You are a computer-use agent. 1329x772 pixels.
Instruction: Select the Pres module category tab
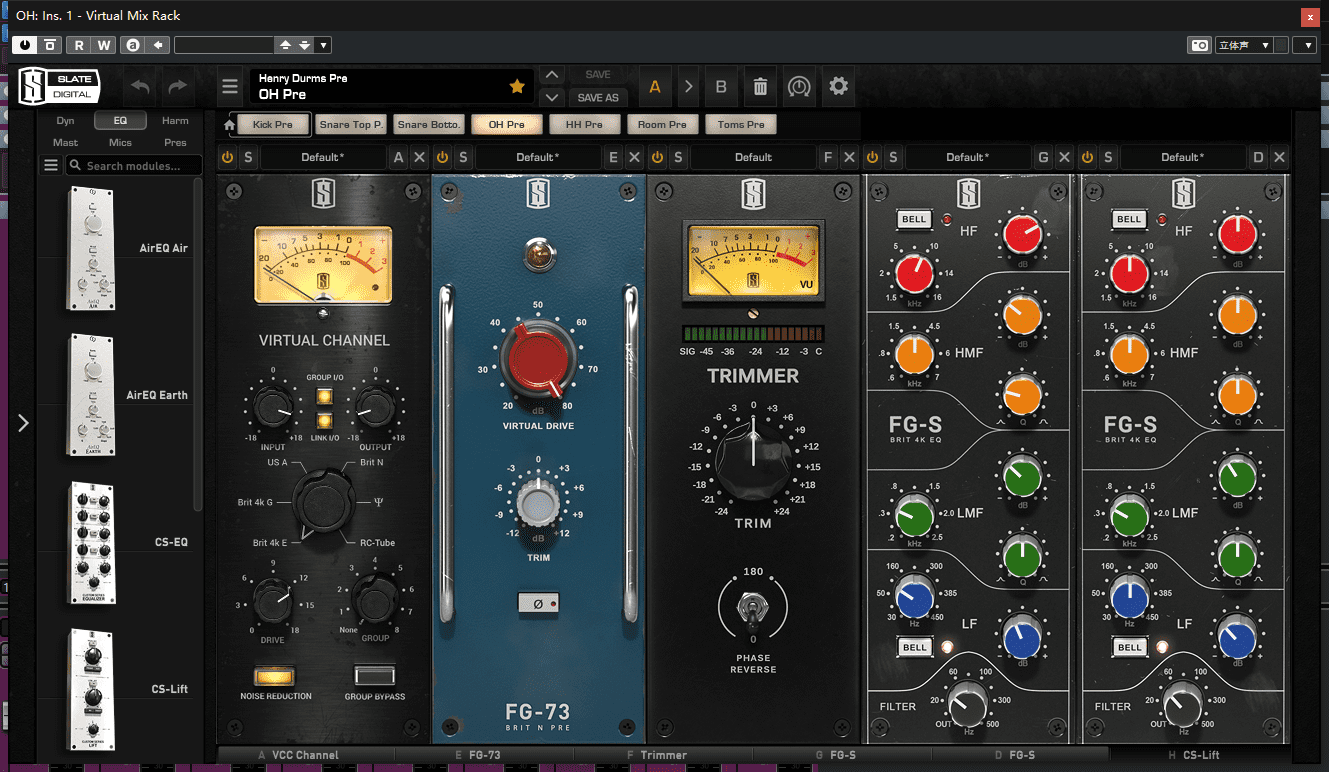click(175, 143)
